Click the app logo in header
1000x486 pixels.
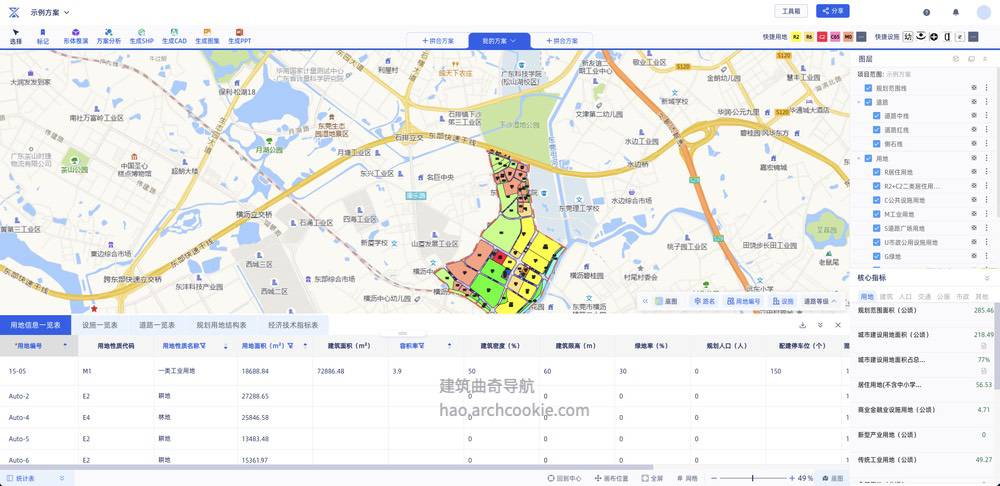click(14, 12)
